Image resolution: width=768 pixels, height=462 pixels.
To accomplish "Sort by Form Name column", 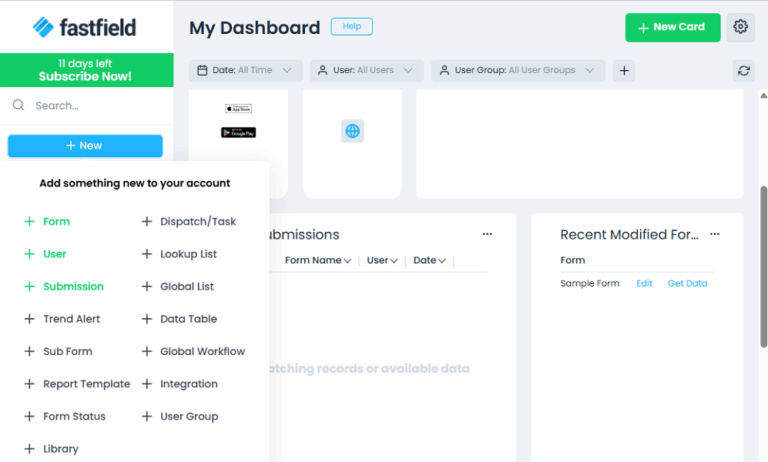I will click(317, 260).
